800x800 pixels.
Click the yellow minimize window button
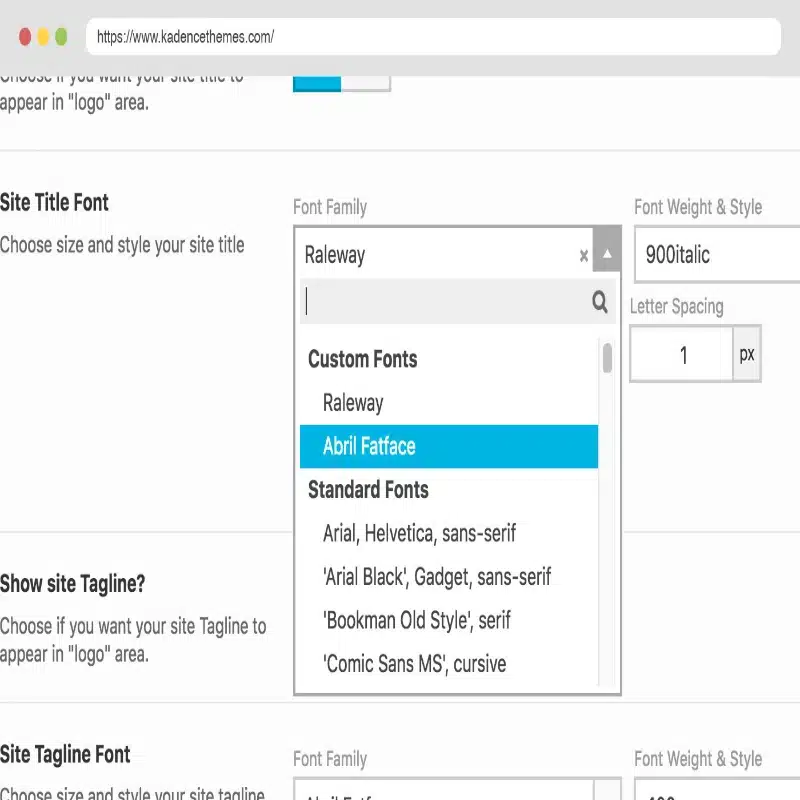tap(43, 37)
